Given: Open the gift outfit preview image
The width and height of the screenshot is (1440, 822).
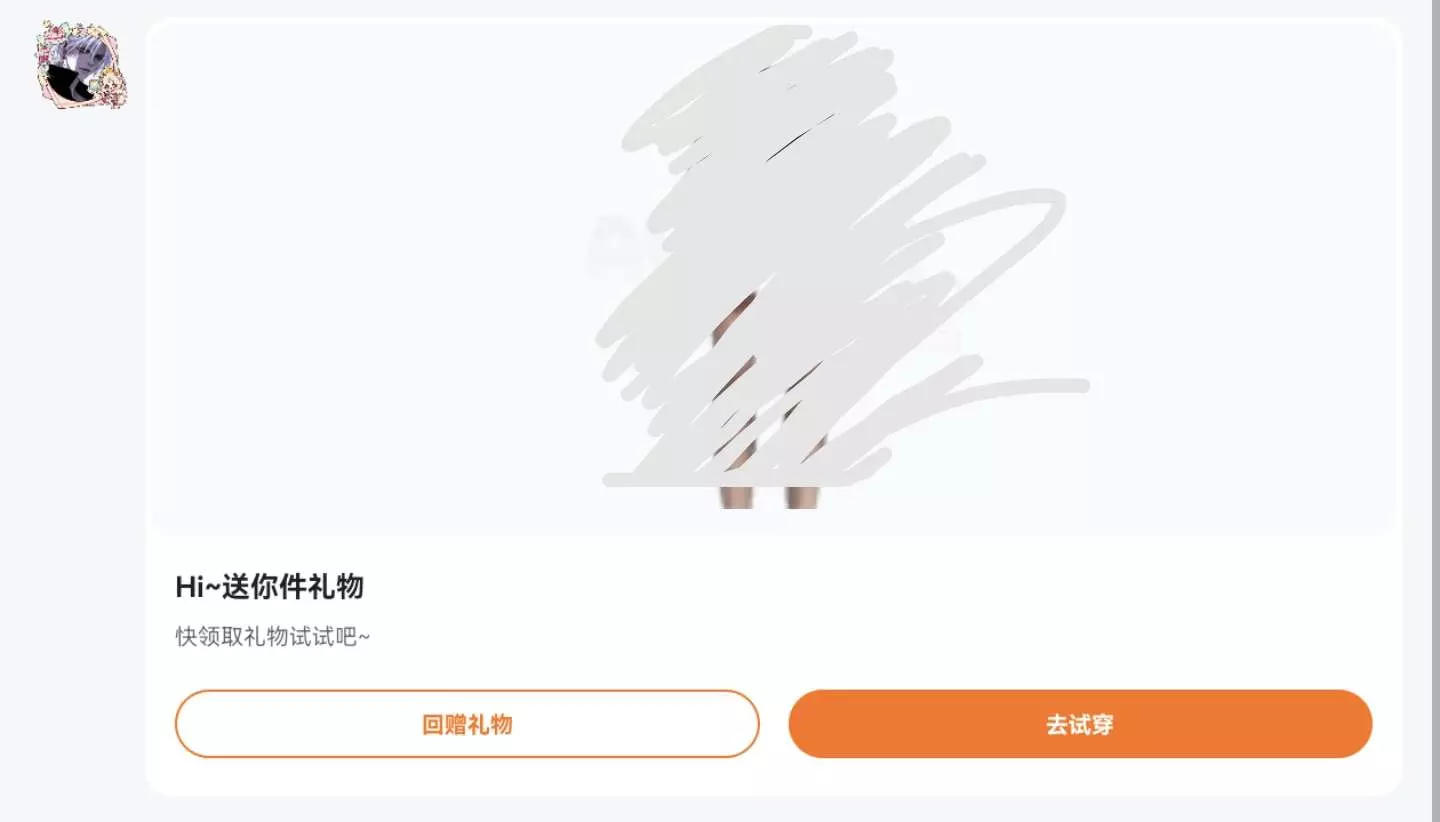Looking at the screenshot, I should click(773, 277).
